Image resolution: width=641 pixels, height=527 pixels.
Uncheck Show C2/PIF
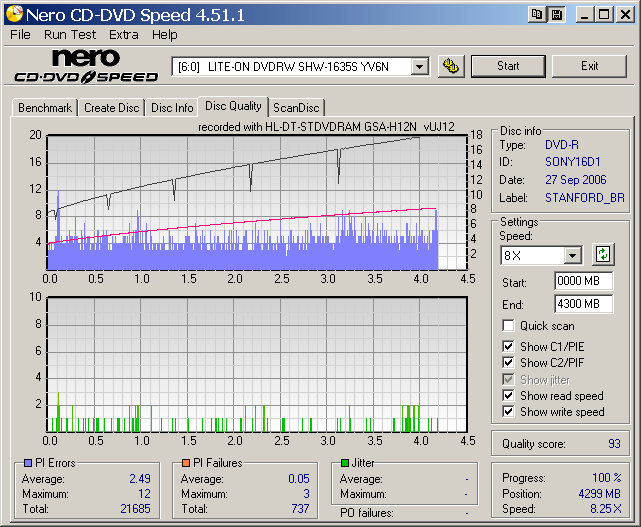pos(508,363)
